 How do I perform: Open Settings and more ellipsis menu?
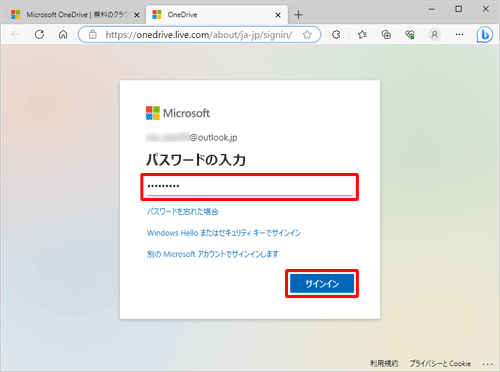(x=459, y=34)
